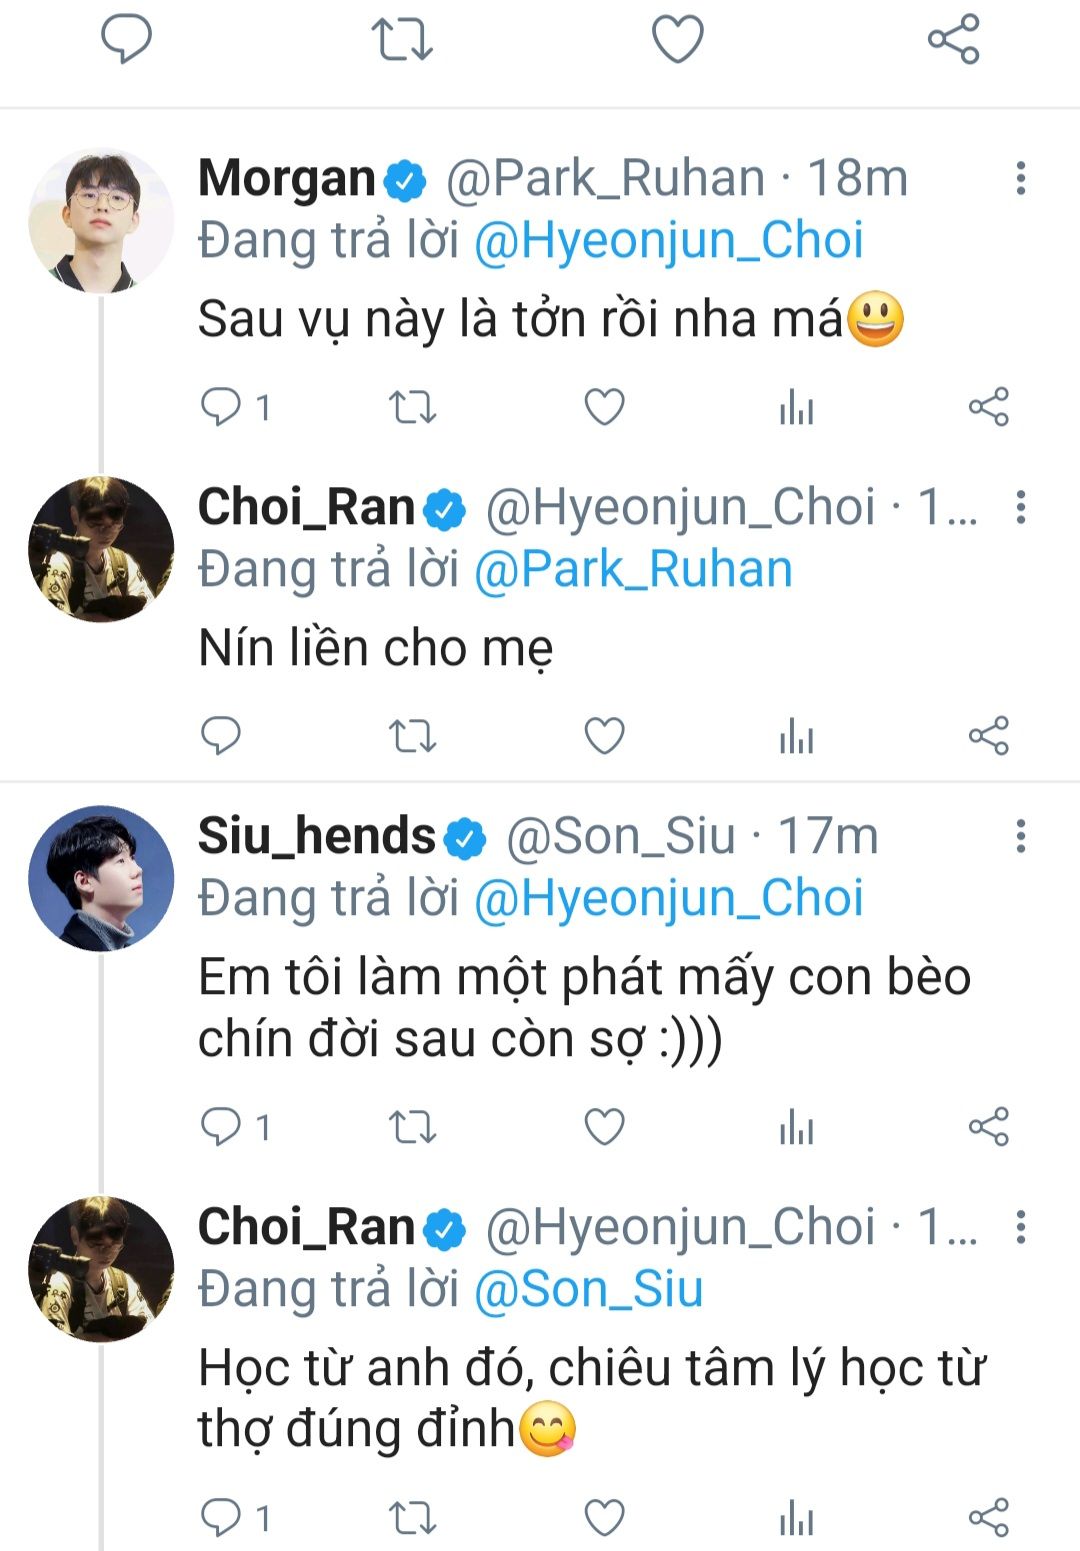The width and height of the screenshot is (1080, 1551).
Task: Open Siu_hends' profile picture
Action: coord(101,878)
